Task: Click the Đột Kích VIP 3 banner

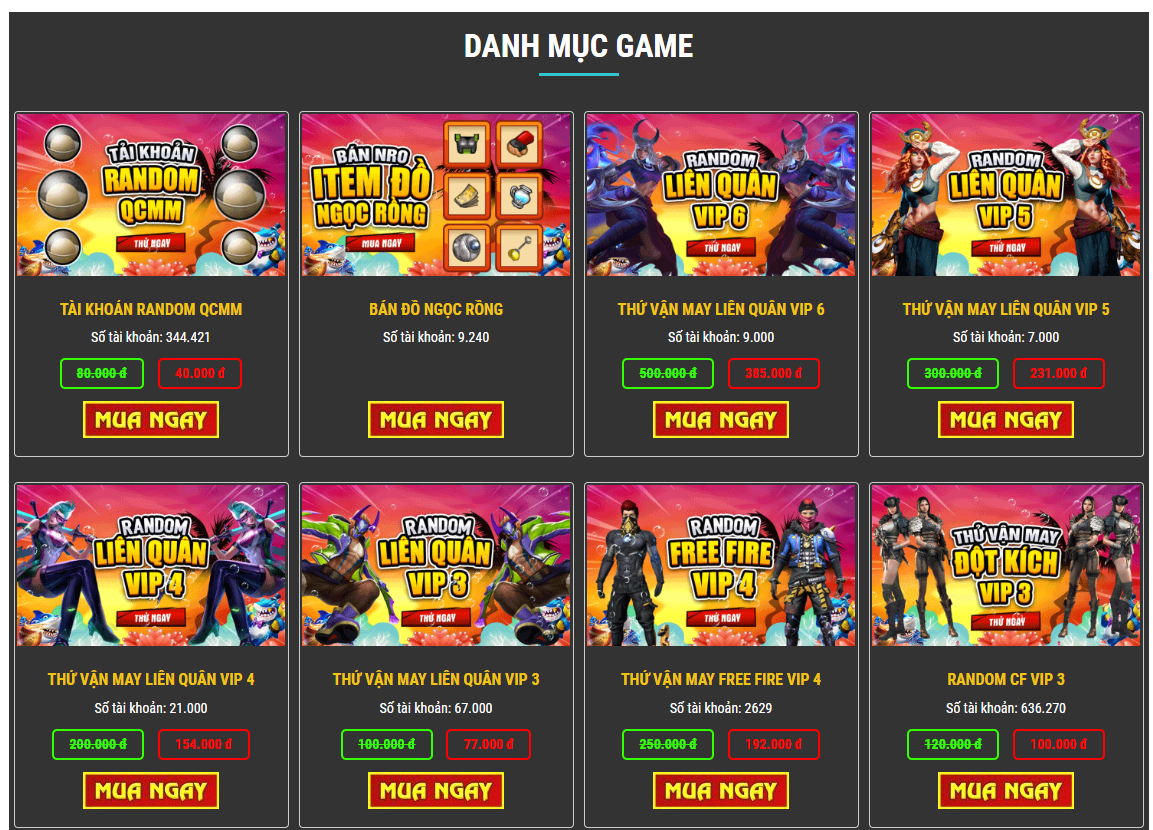Action: (1006, 565)
